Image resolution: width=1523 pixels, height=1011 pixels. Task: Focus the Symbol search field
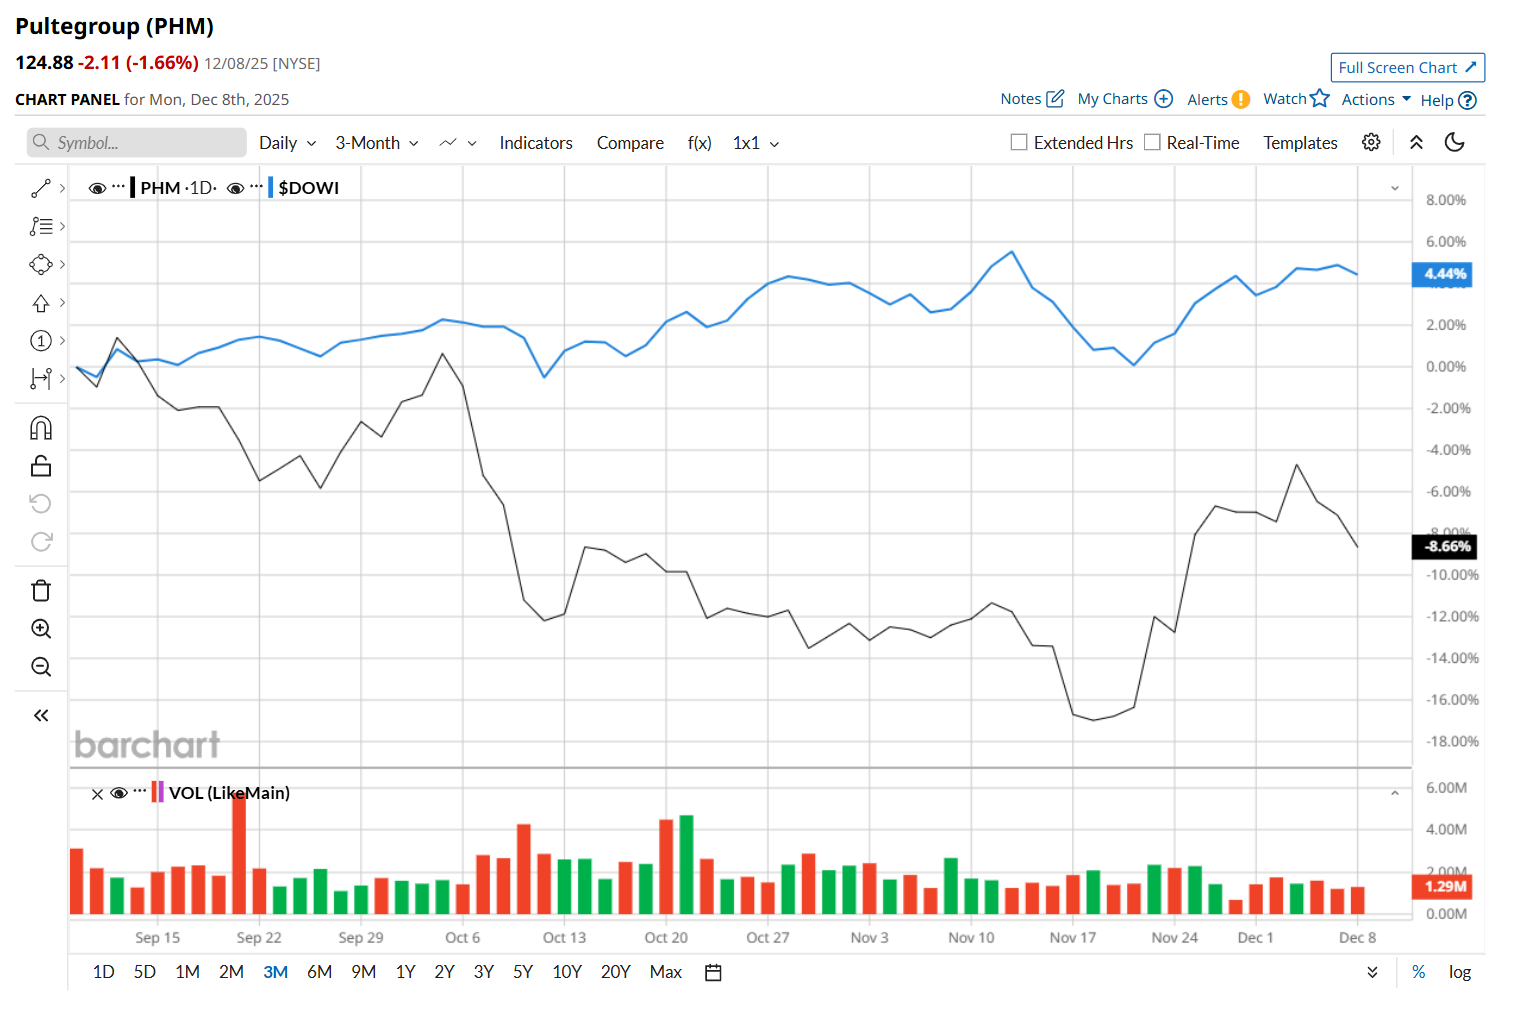pos(137,143)
